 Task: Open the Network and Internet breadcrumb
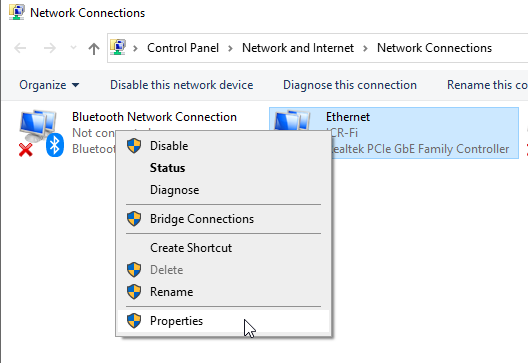click(x=298, y=48)
